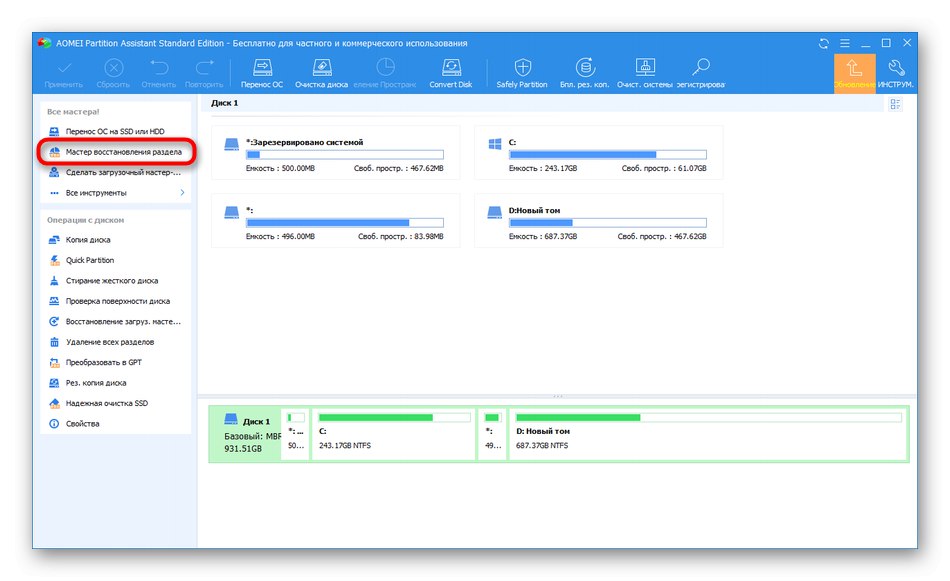The image size is (950, 581).
Task: Click the Операции с диском section header
Action: coord(85,221)
